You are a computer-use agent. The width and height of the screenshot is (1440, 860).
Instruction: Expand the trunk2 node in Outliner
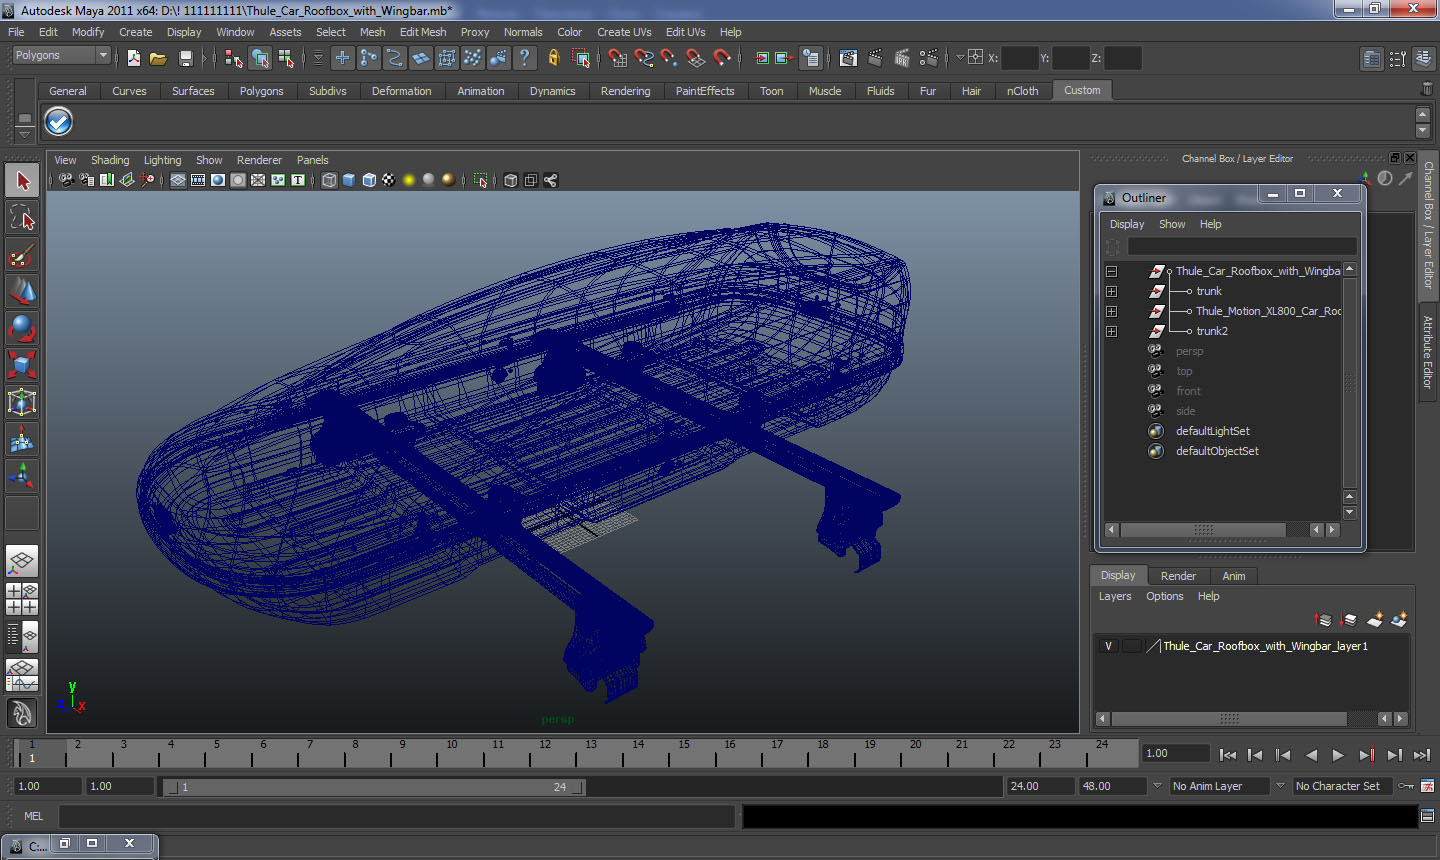(x=1111, y=331)
